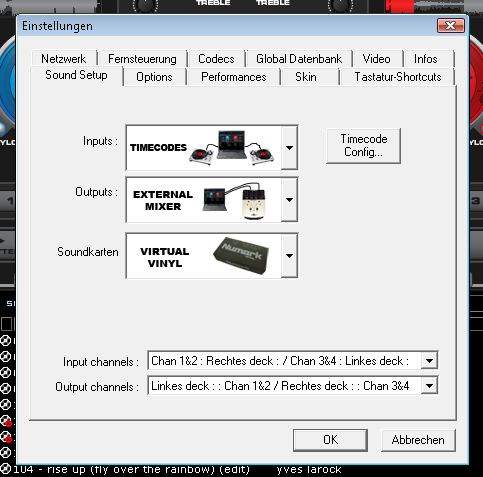Image resolution: width=483 pixels, height=477 pixels.
Task: Click the Numark Virtual Vinyl soundcard image
Action: [x=241, y=256]
